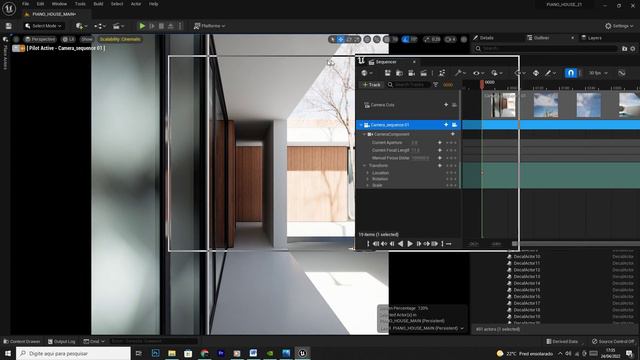
Task: Add keyframe on Manual Focus Distance track
Action: (x=440, y=158)
